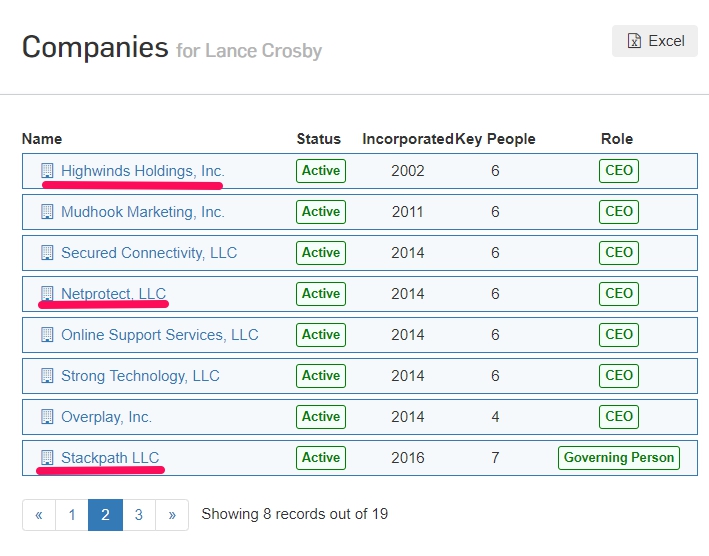Click the building icon beside Highwinds Holdings, Inc.
The height and width of the screenshot is (556, 709).
(47, 171)
